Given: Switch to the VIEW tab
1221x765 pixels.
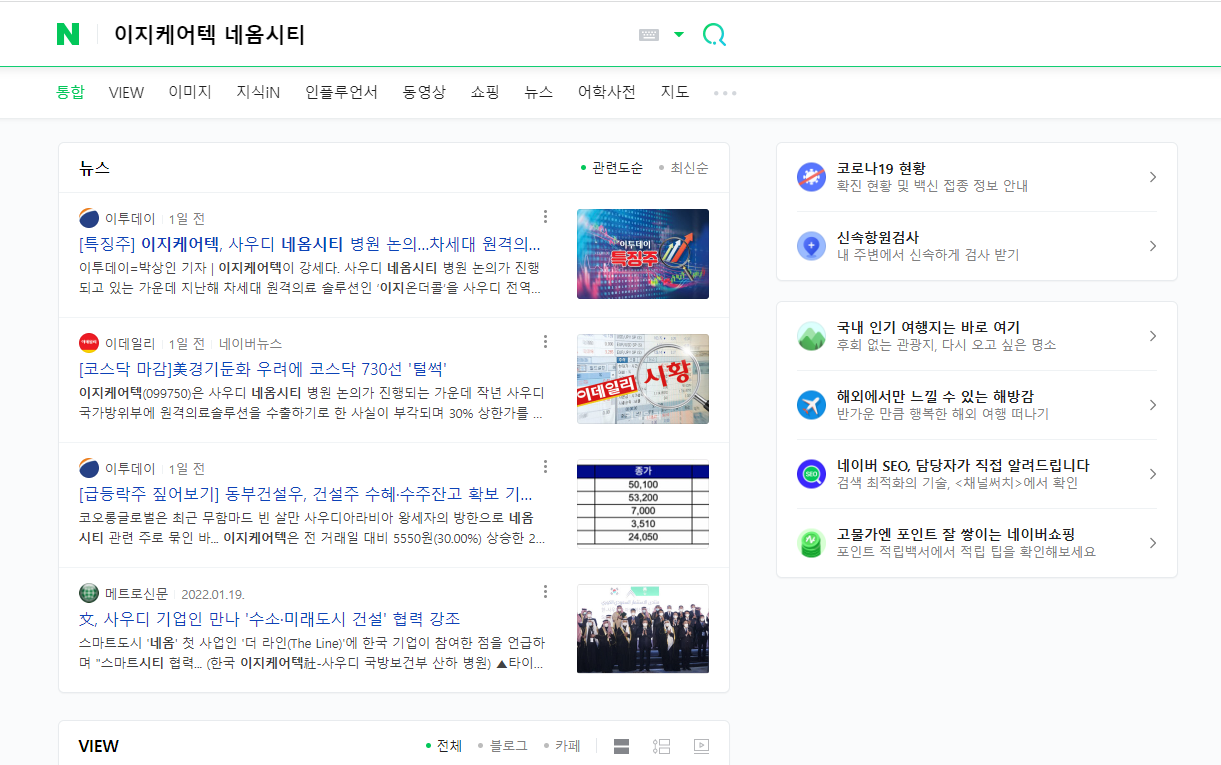Looking at the screenshot, I should [127, 92].
